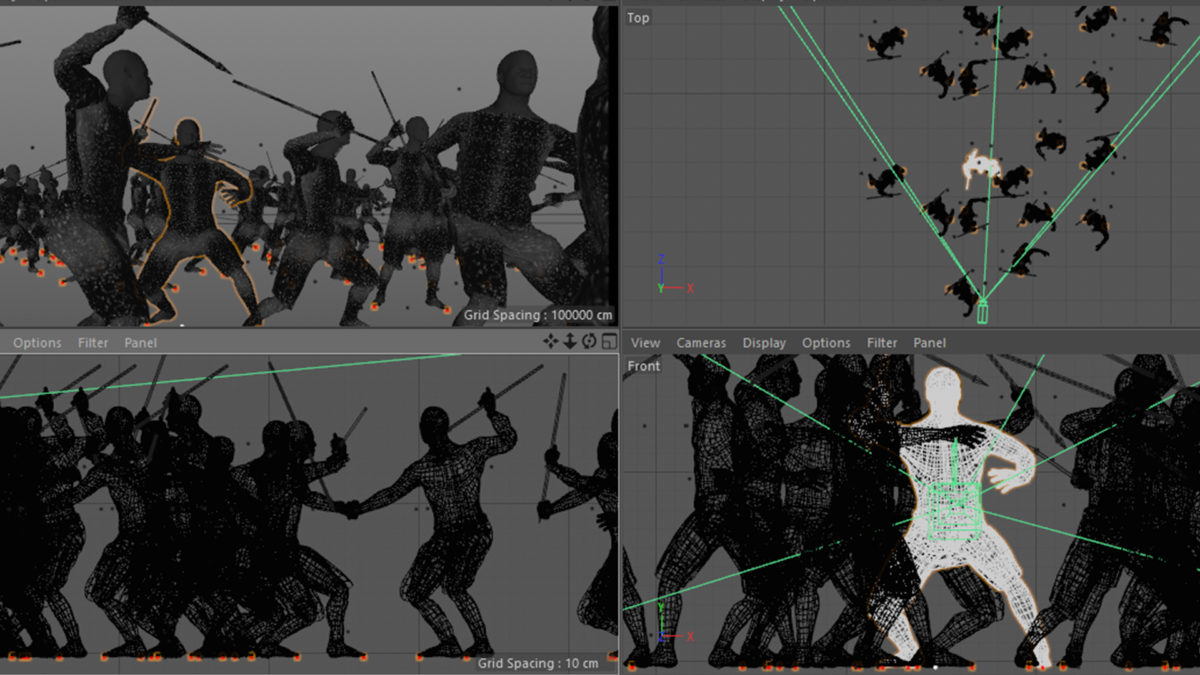Open Options menu in bottom-left viewport
The height and width of the screenshot is (675, 1200).
coord(37,343)
